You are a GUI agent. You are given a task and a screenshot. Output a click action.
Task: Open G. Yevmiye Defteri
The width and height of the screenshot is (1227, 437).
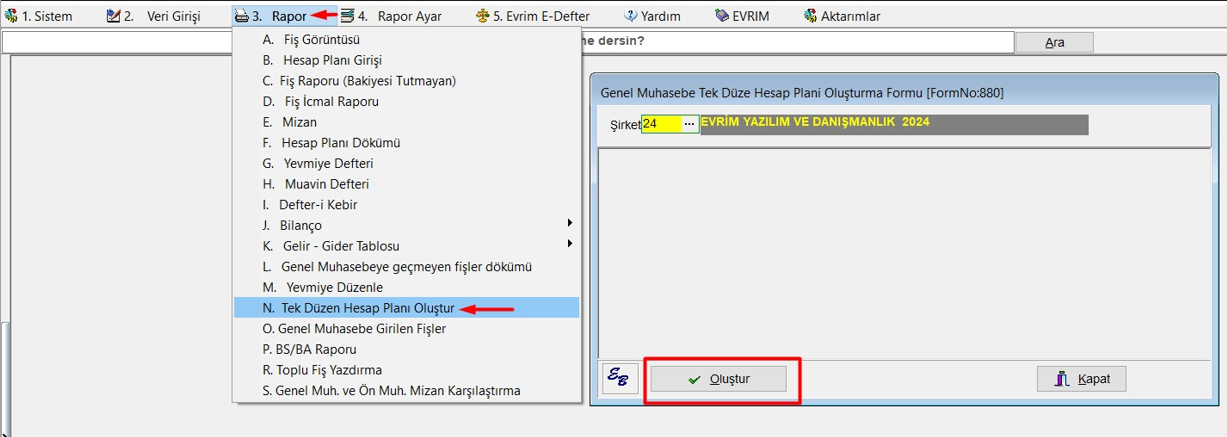click(406, 163)
